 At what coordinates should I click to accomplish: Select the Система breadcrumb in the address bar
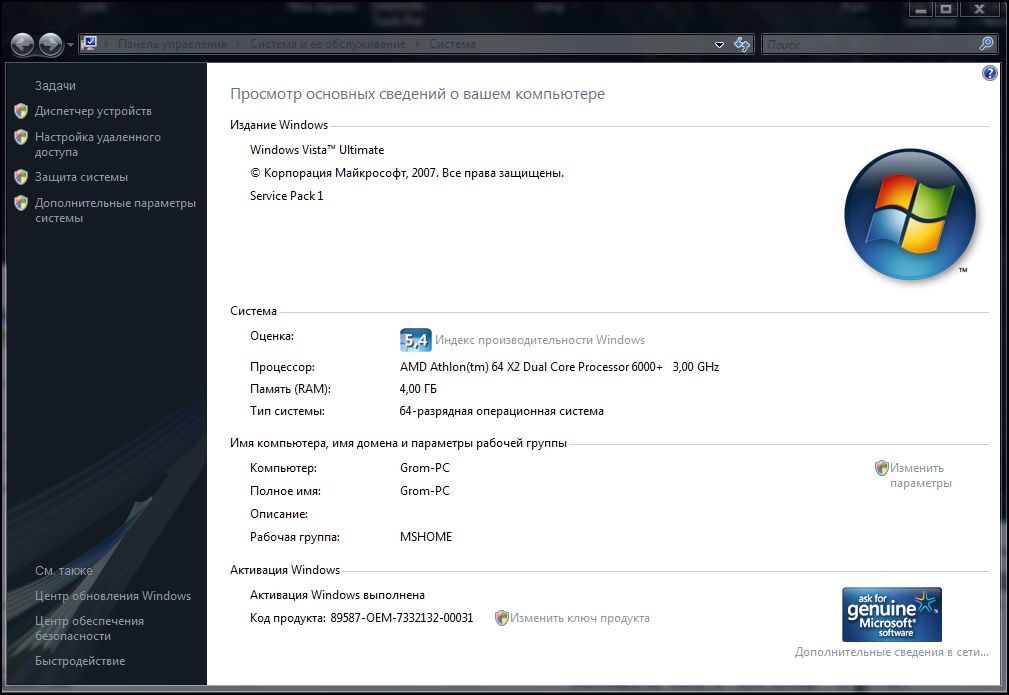[x=452, y=44]
